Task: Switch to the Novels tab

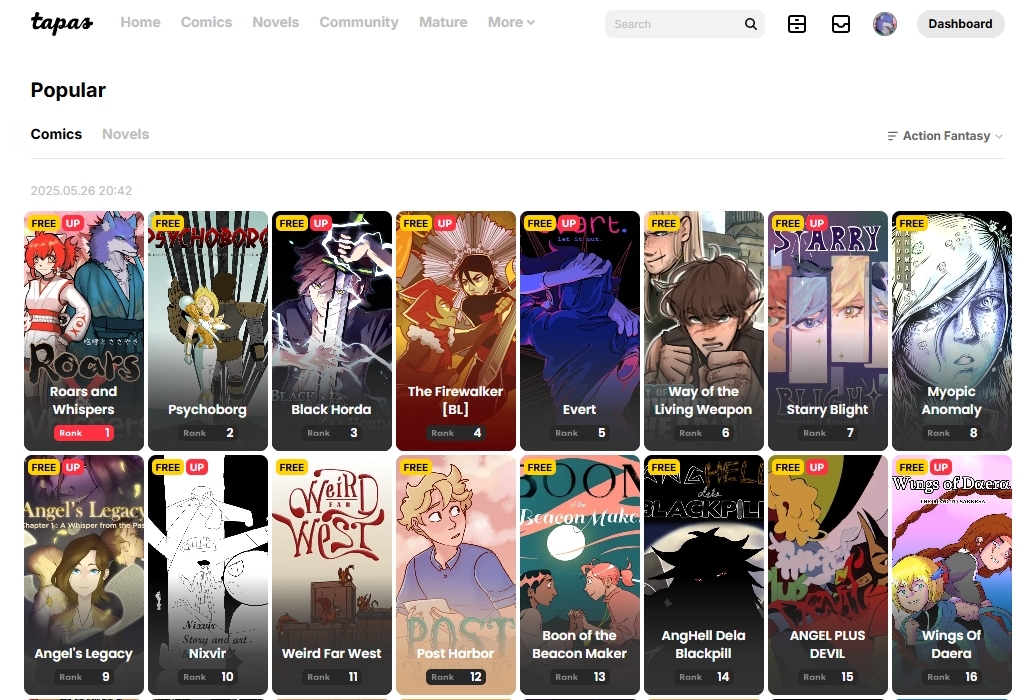Action: (125, 134)
